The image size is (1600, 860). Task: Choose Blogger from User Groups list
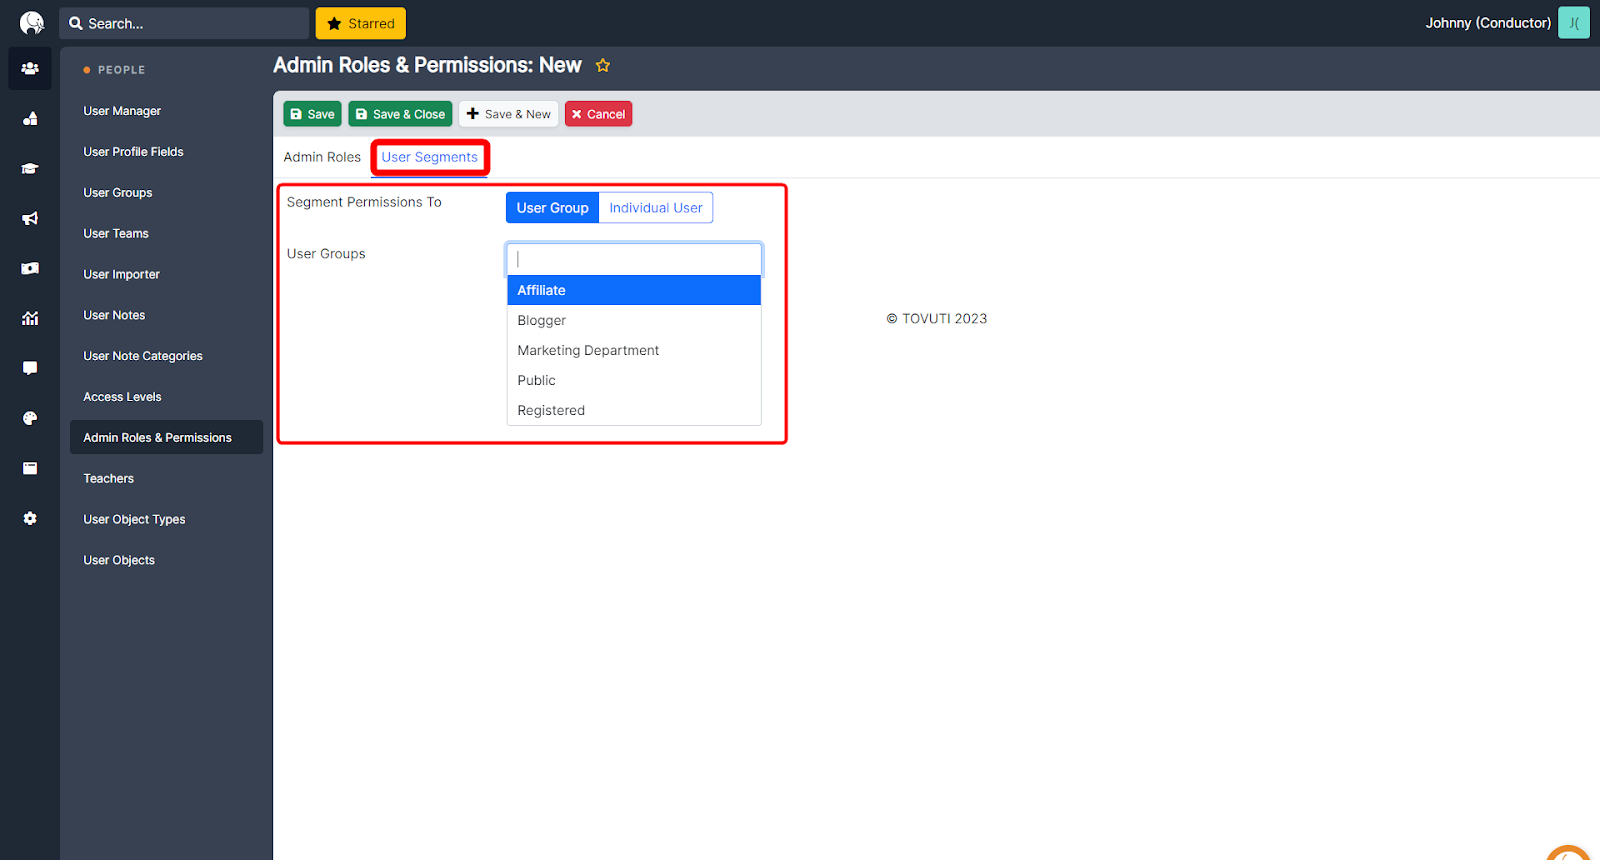(634, 320)
